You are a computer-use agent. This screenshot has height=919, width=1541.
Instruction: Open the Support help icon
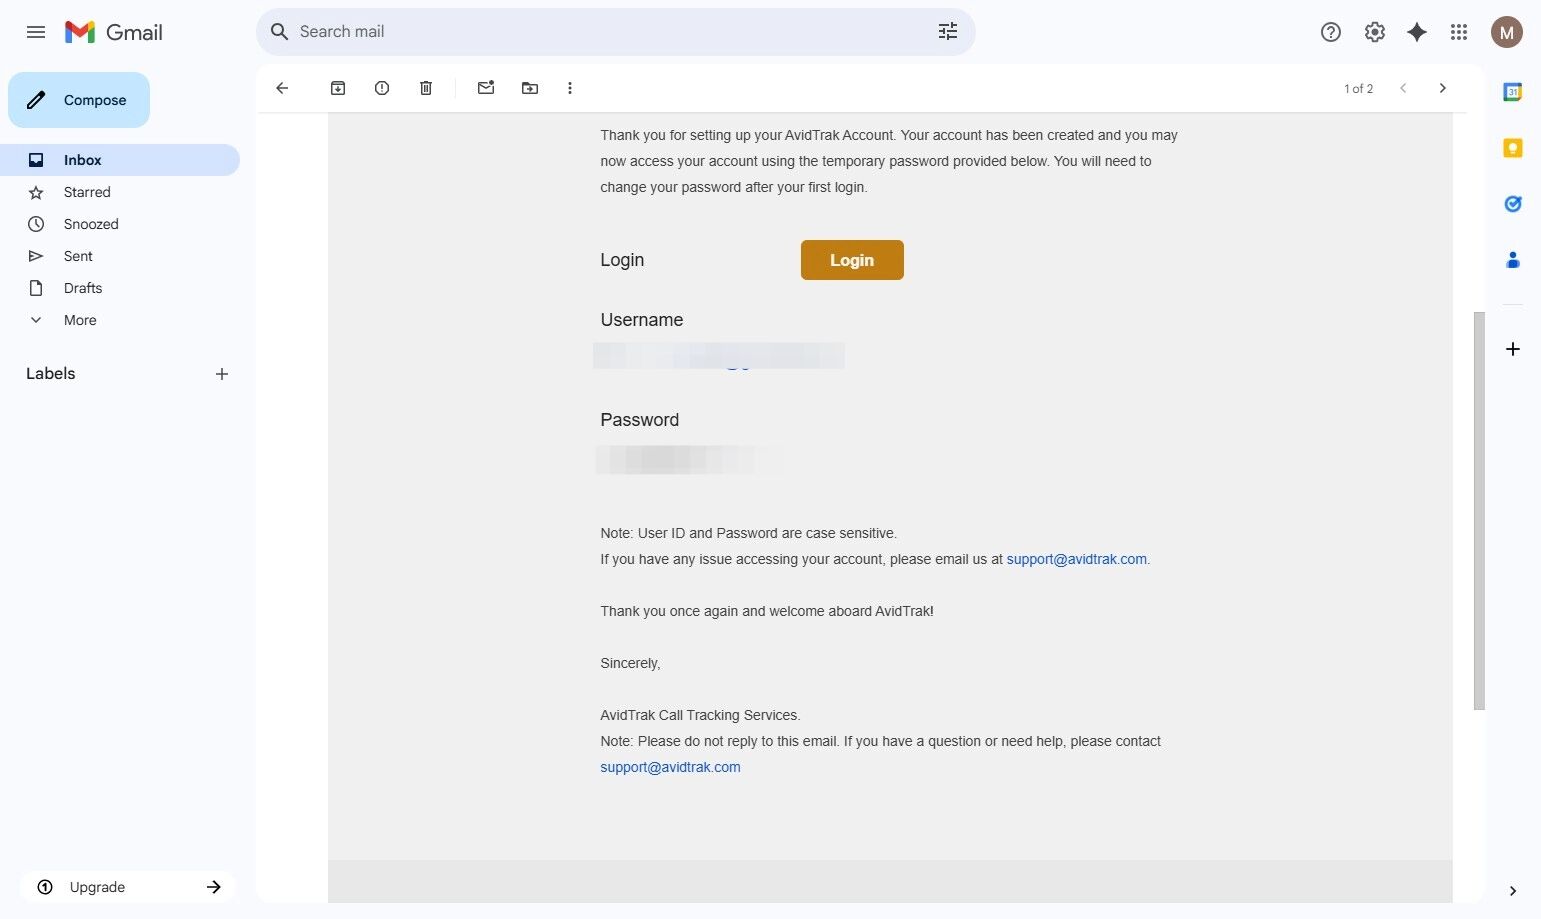(1331, 32)
